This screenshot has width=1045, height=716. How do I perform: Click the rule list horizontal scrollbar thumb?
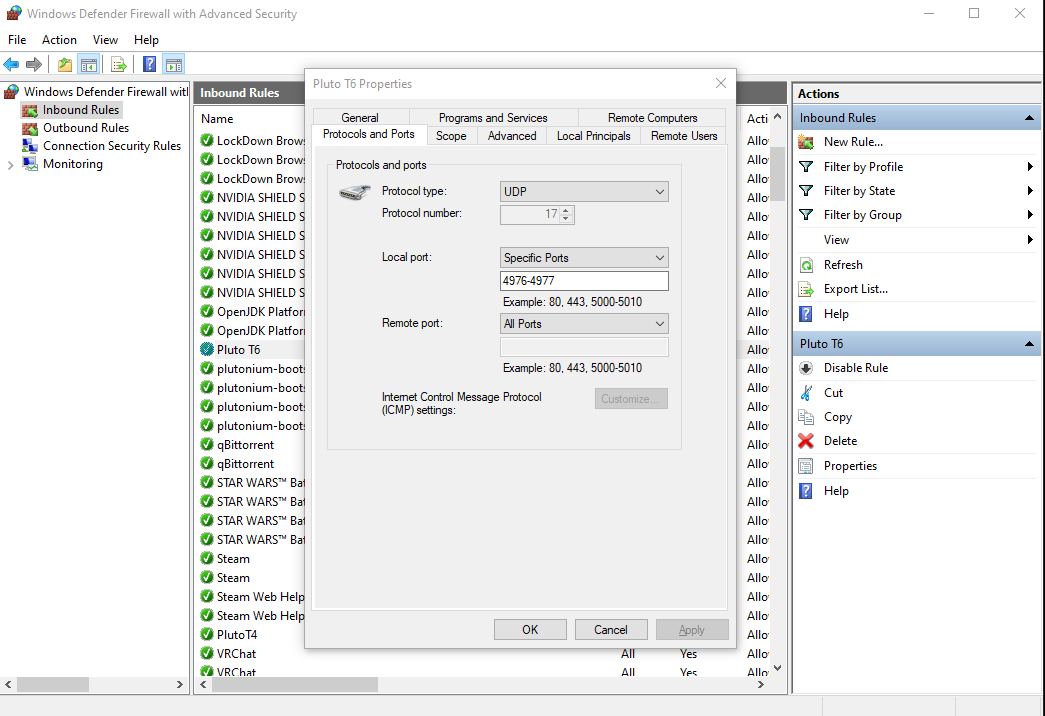point(295,685)
